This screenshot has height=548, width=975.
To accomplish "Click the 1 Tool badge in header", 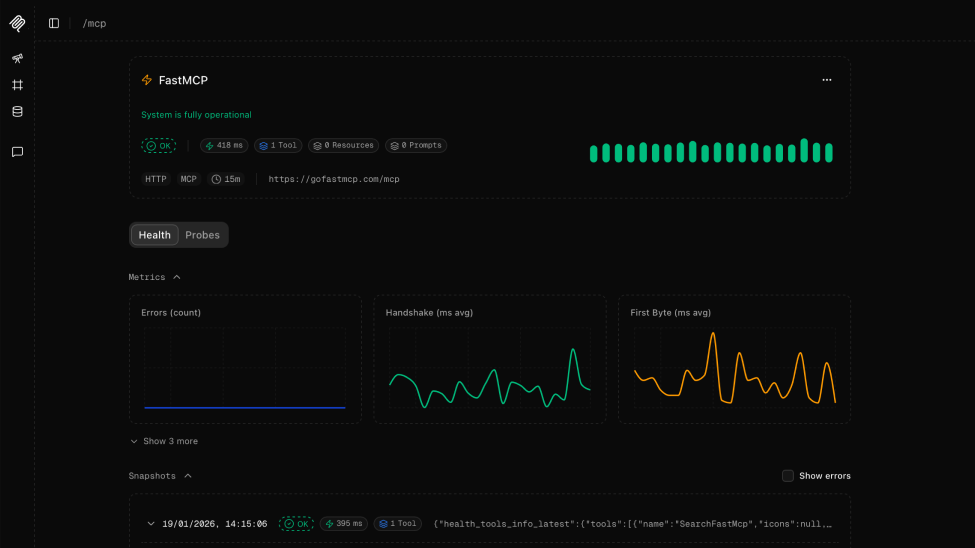I will point(278,145).
